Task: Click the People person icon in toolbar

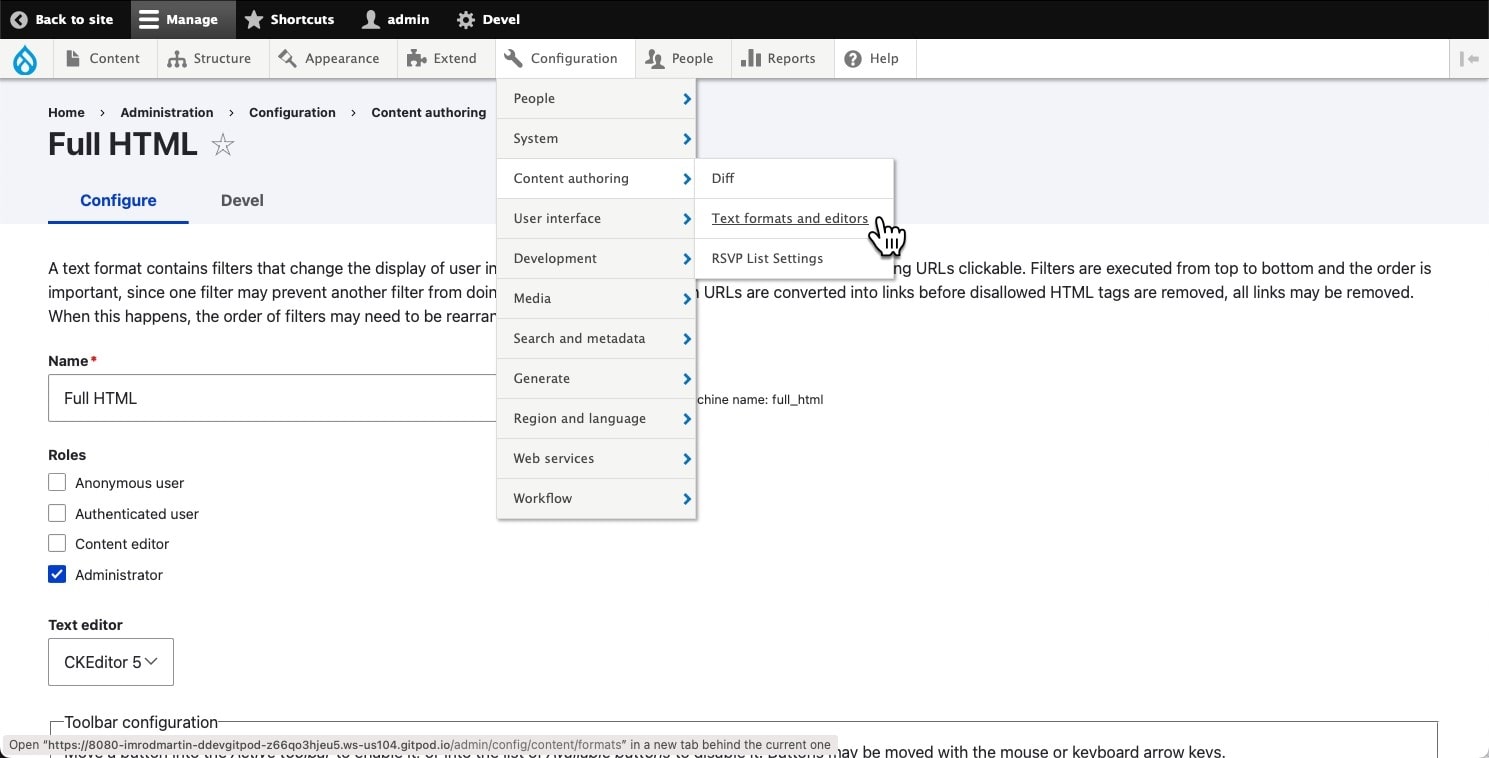Action: [655, 59]
